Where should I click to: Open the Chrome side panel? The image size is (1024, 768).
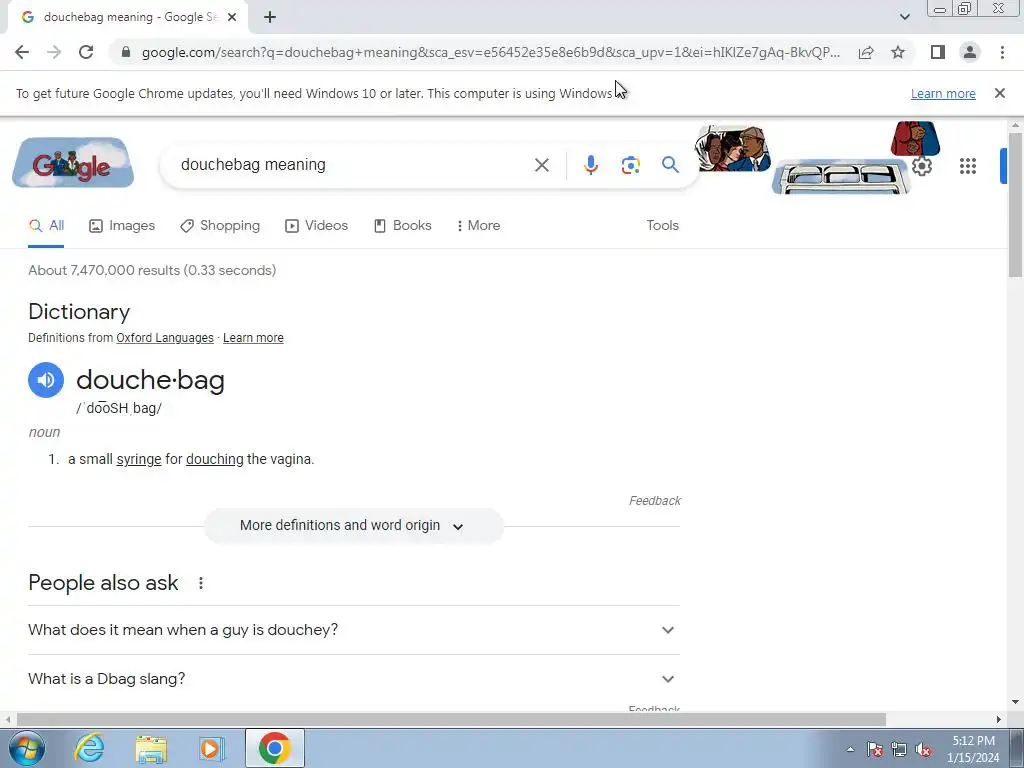938,52
